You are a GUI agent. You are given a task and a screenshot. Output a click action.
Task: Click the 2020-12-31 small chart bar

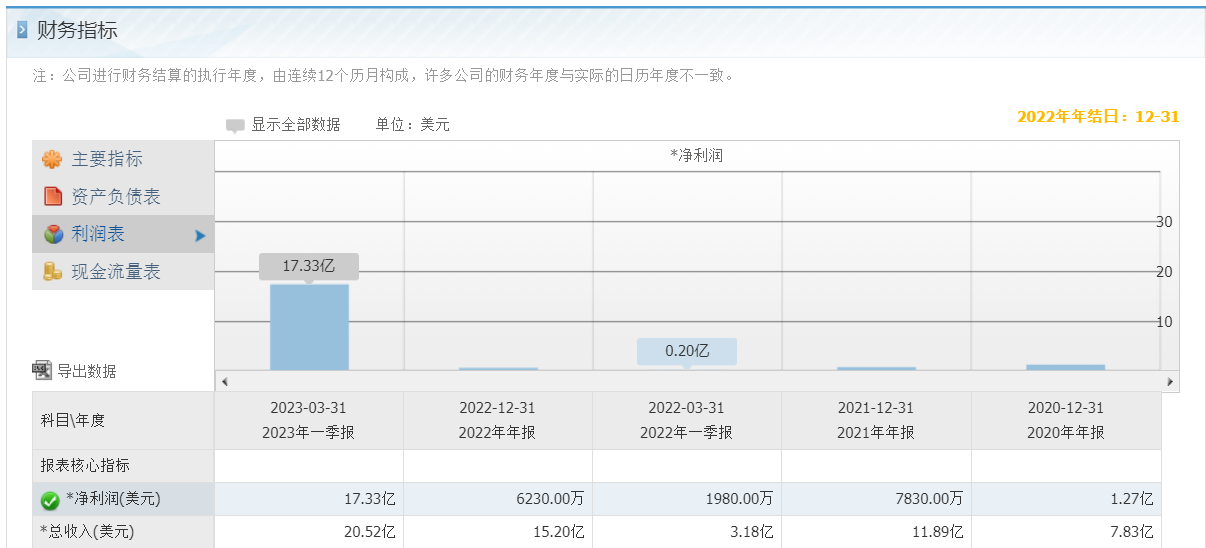[x=1065, y=367]
